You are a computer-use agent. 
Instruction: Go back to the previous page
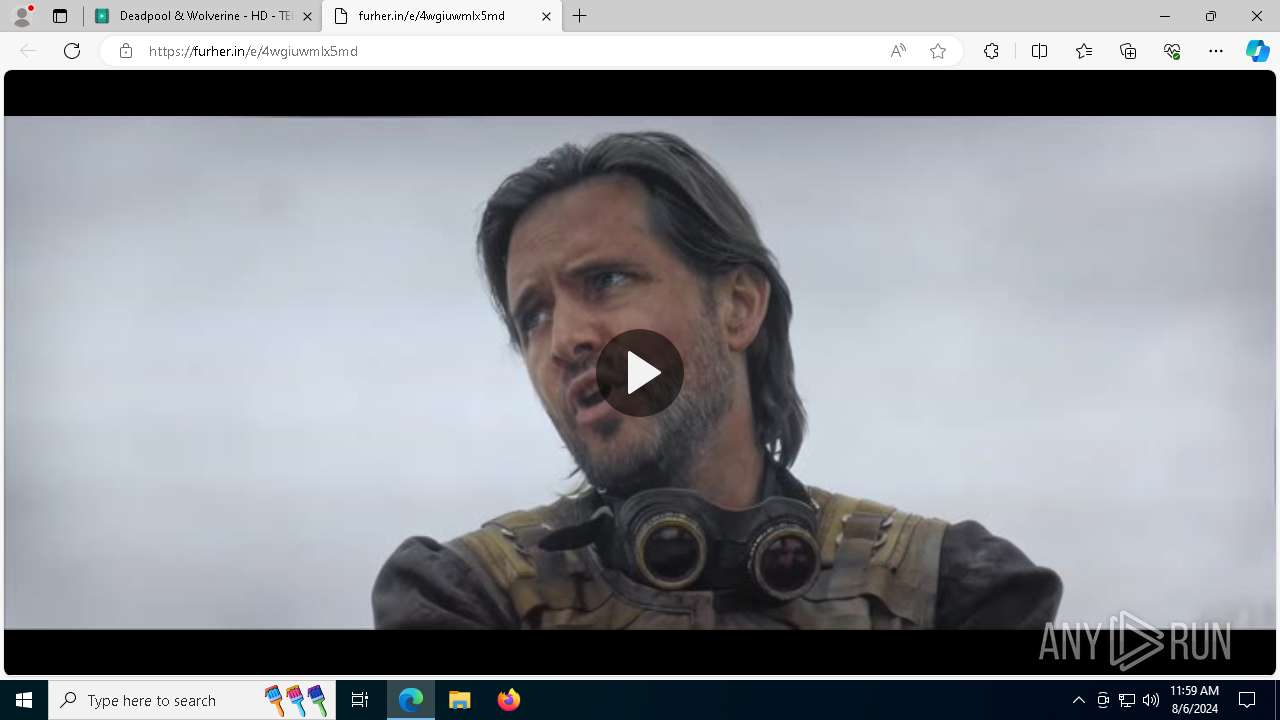(28, 51)
